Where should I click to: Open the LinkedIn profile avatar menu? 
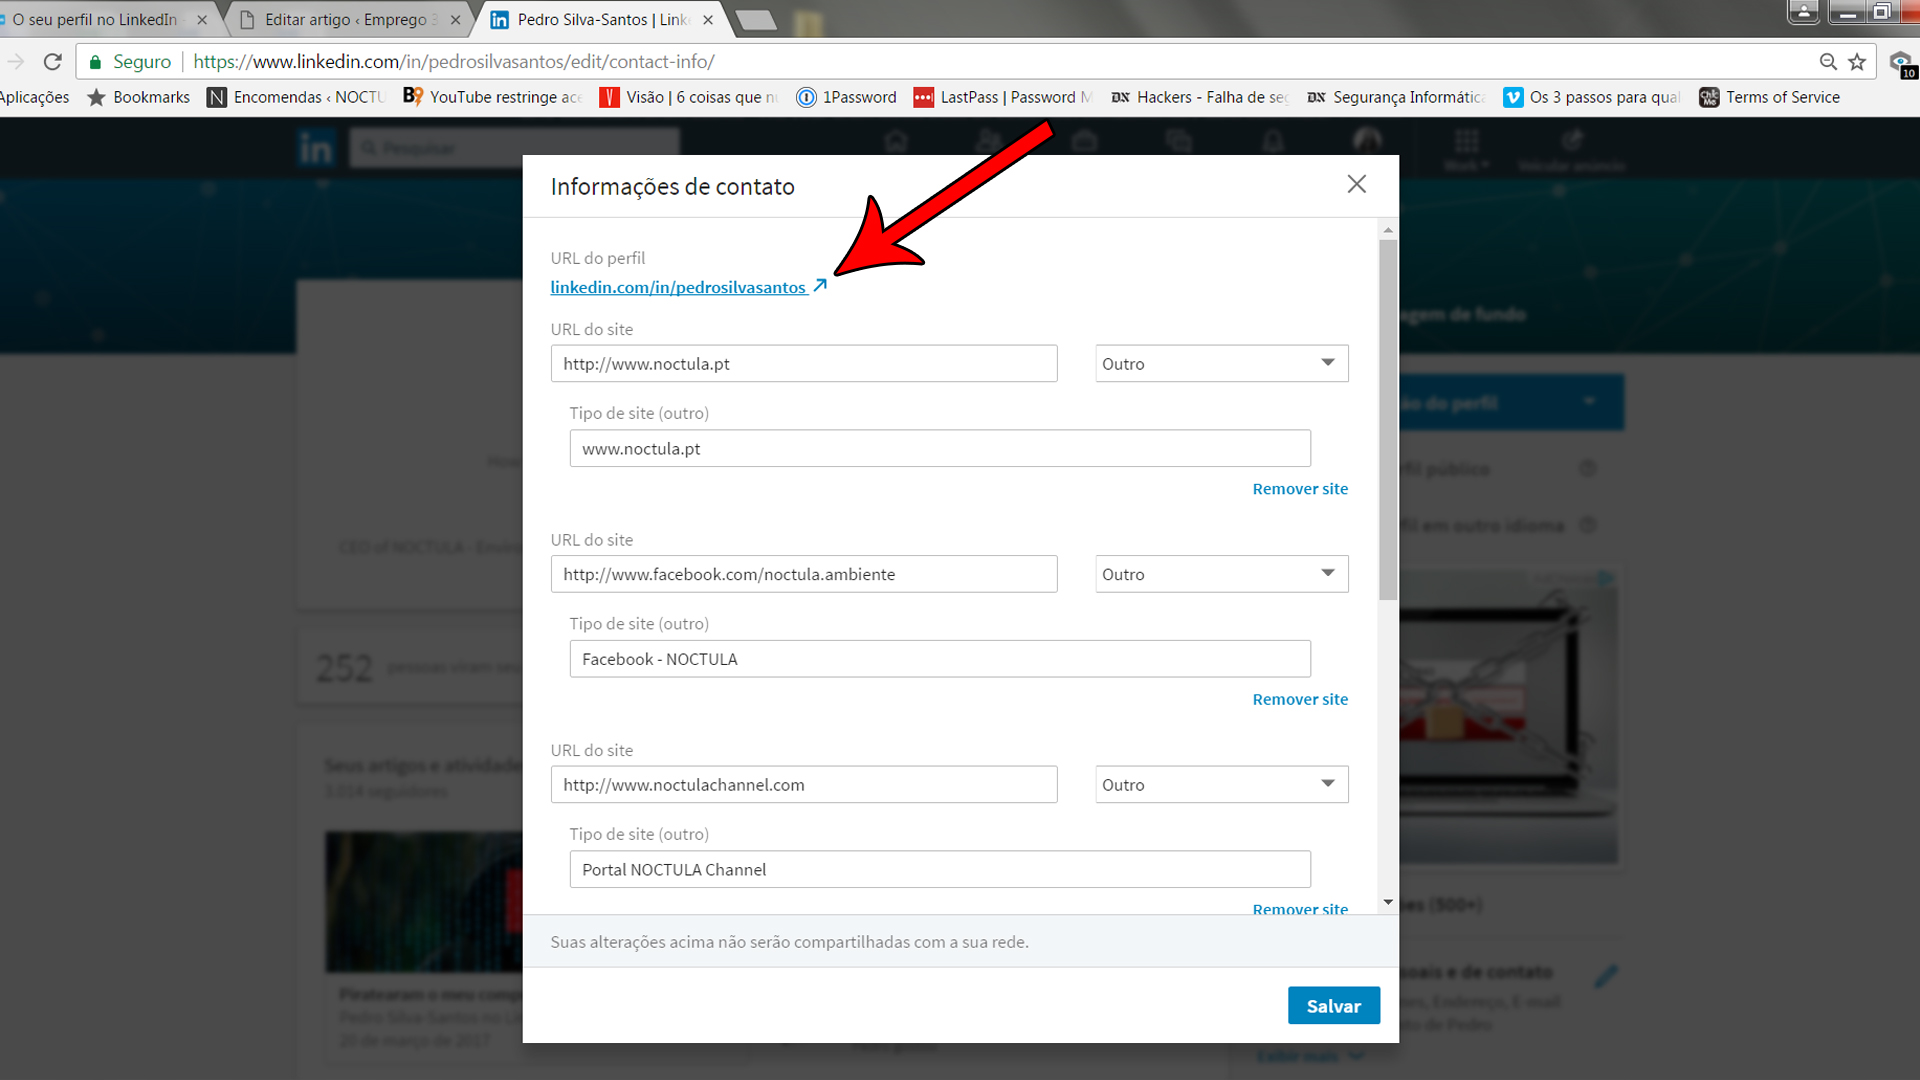[x=1367, y=141]
